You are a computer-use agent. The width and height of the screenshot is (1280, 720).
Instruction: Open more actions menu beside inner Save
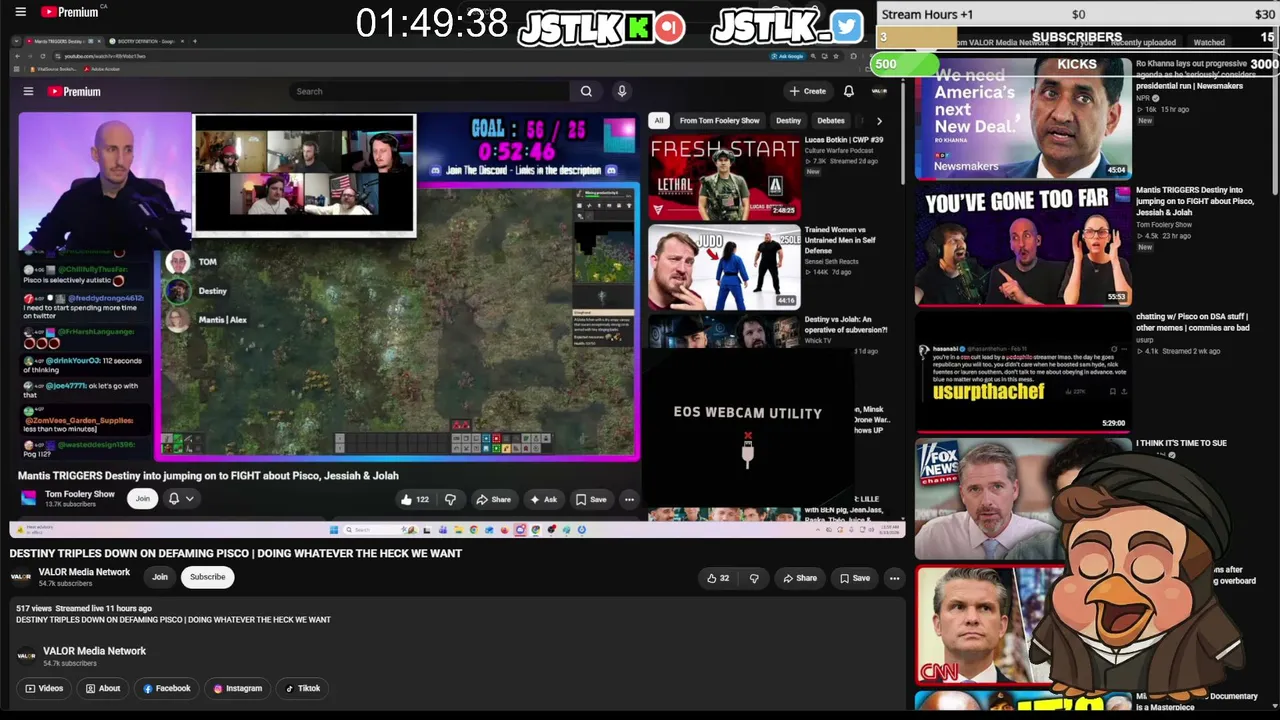[x=629, y=499]
